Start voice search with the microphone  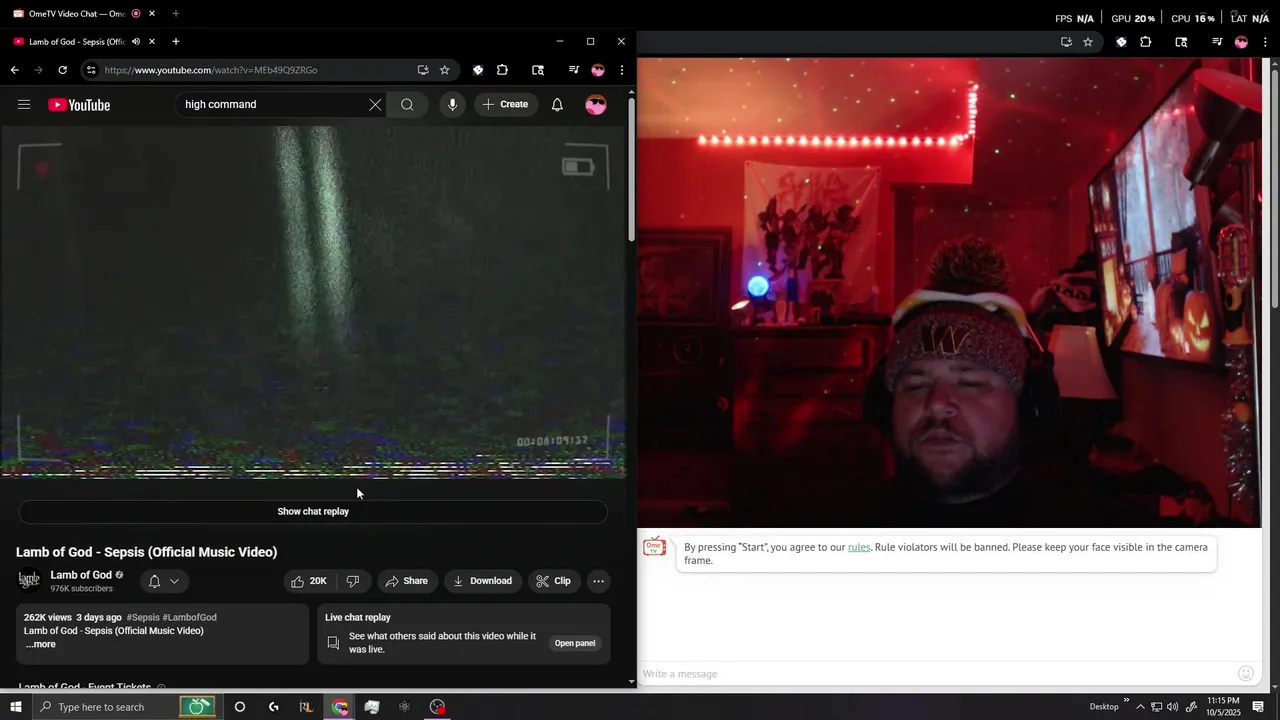(452, 104)
